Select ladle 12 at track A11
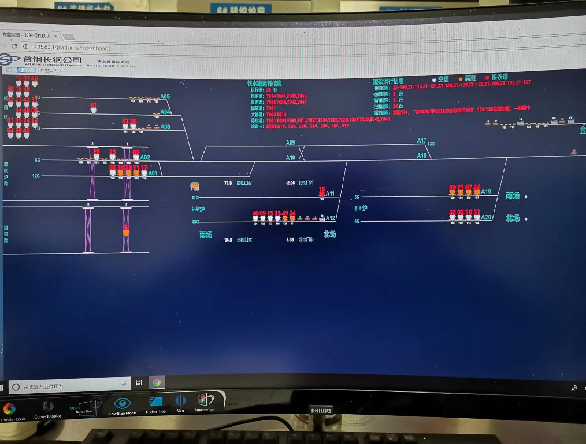Screen dimensions: 586x444 coord(322,192)
